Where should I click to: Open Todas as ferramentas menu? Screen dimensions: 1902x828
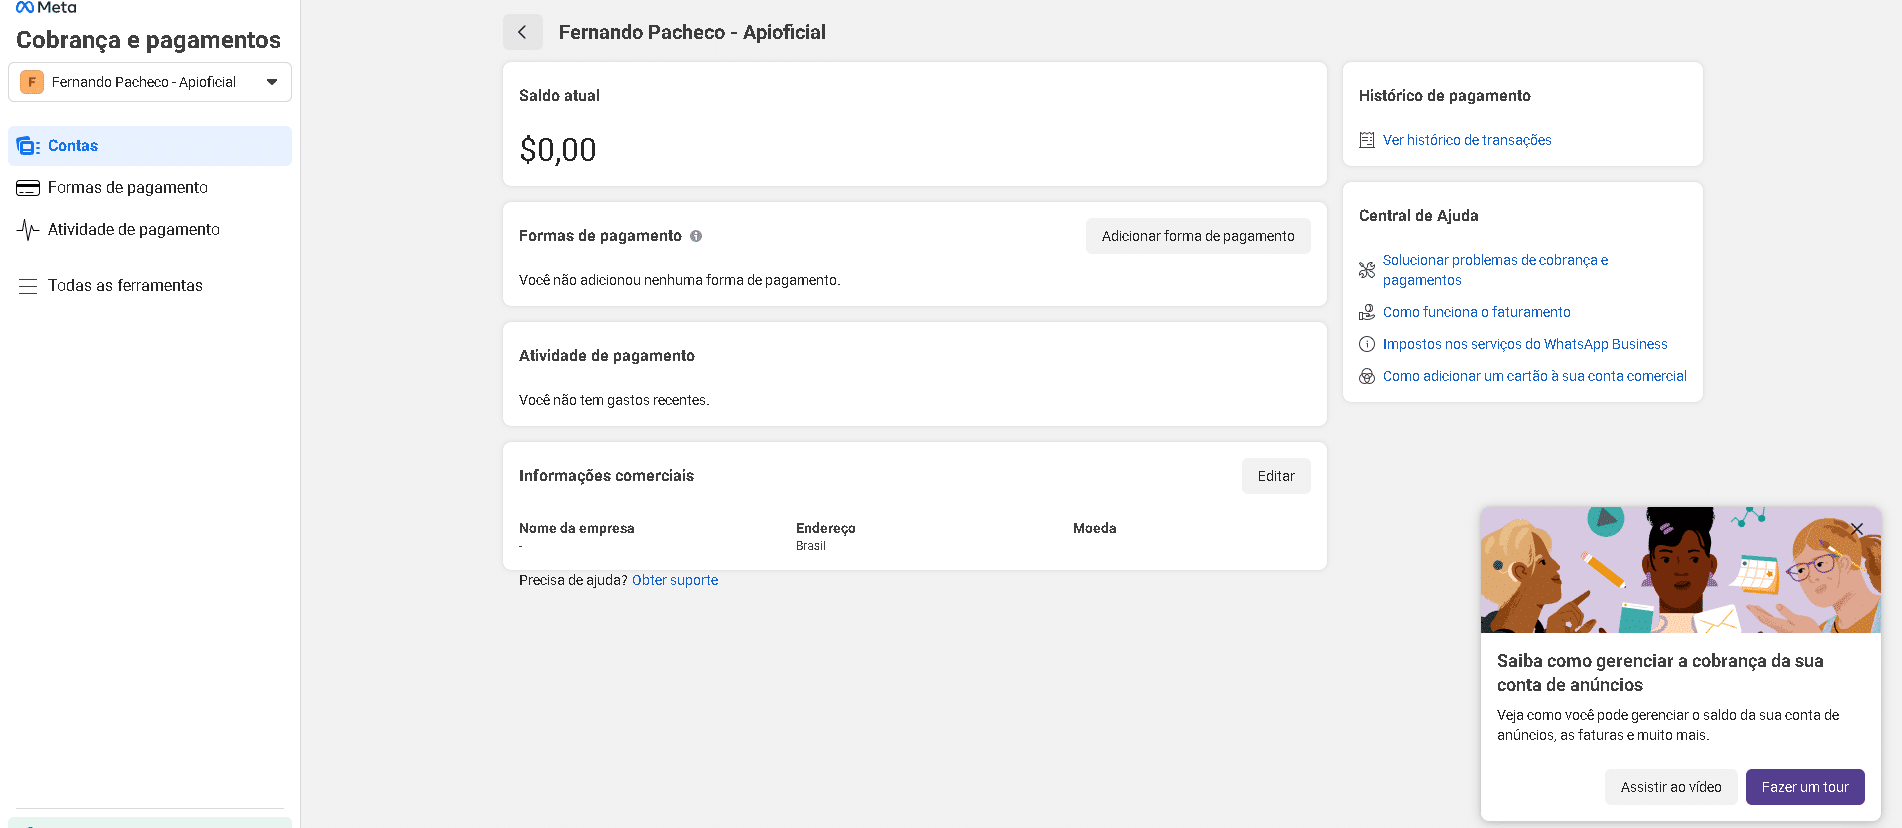[x=150, y=286]
